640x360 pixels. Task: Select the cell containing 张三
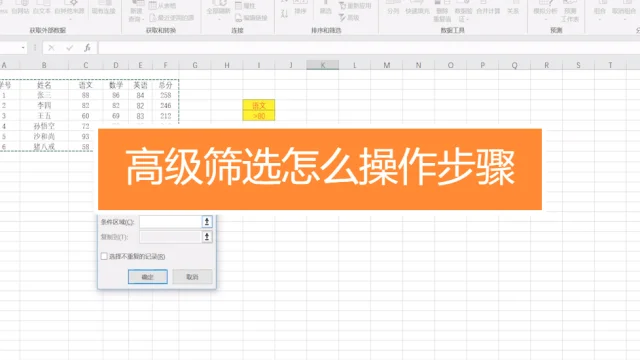click(x=44, y=95)
